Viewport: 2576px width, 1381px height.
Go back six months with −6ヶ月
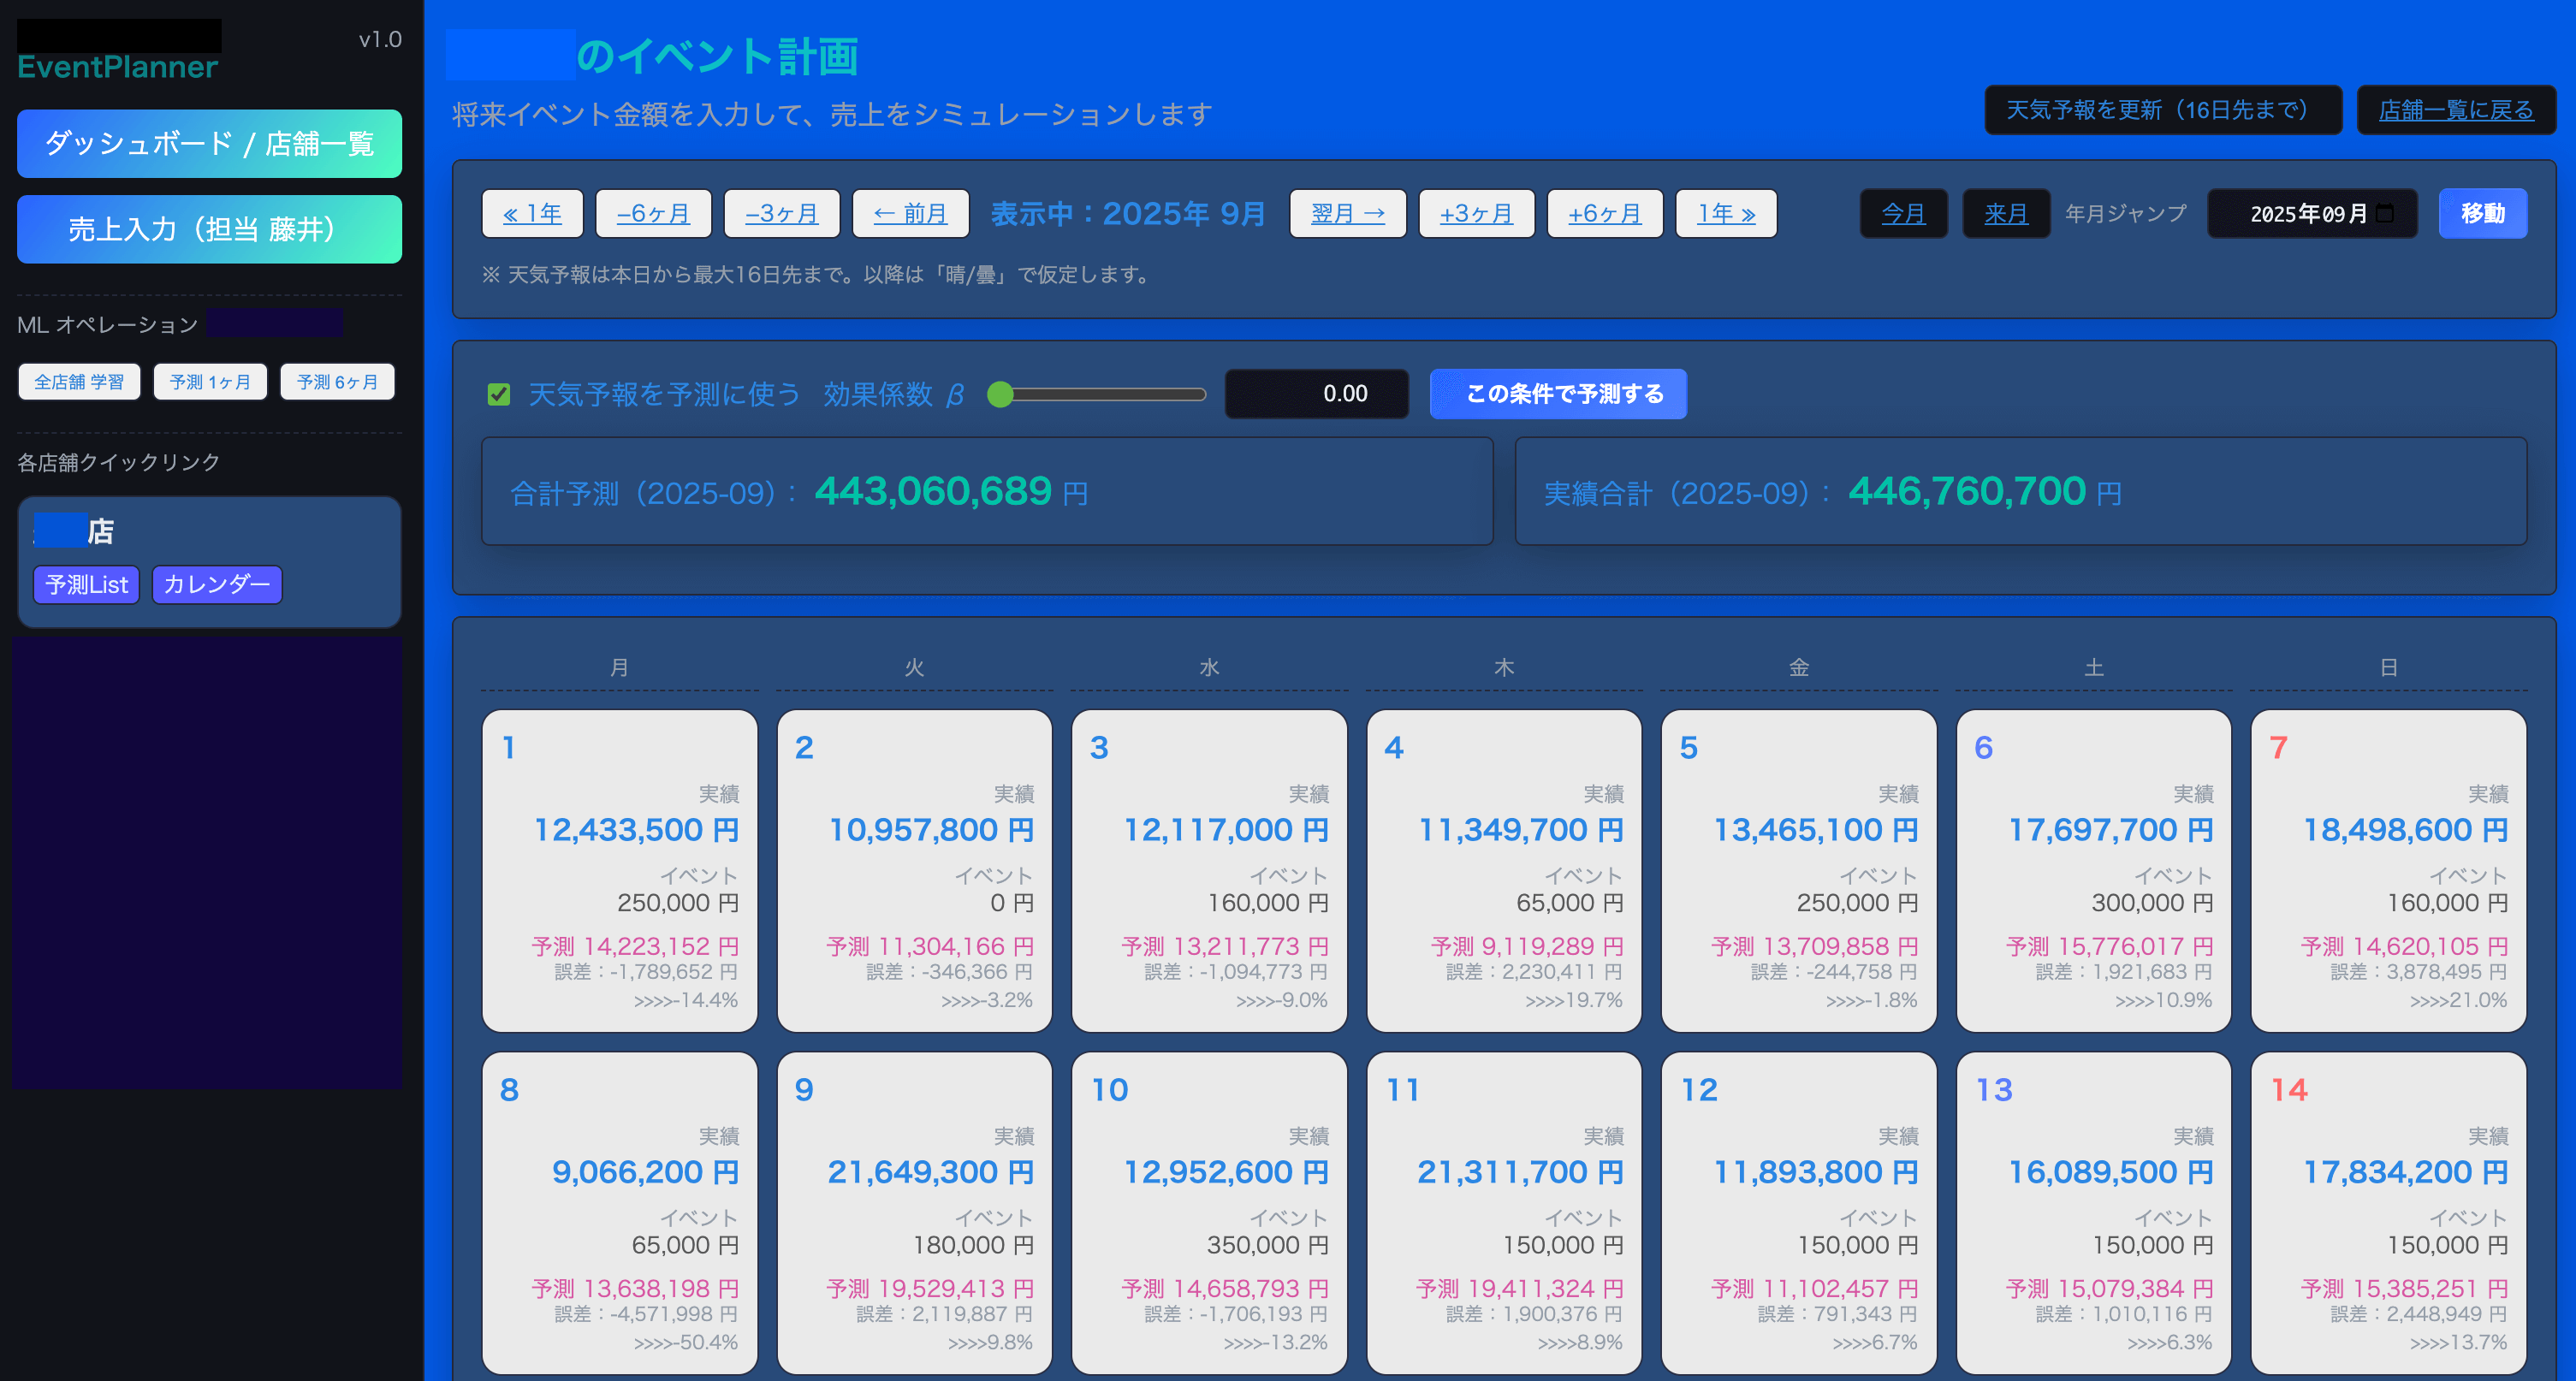click(653, 212)
